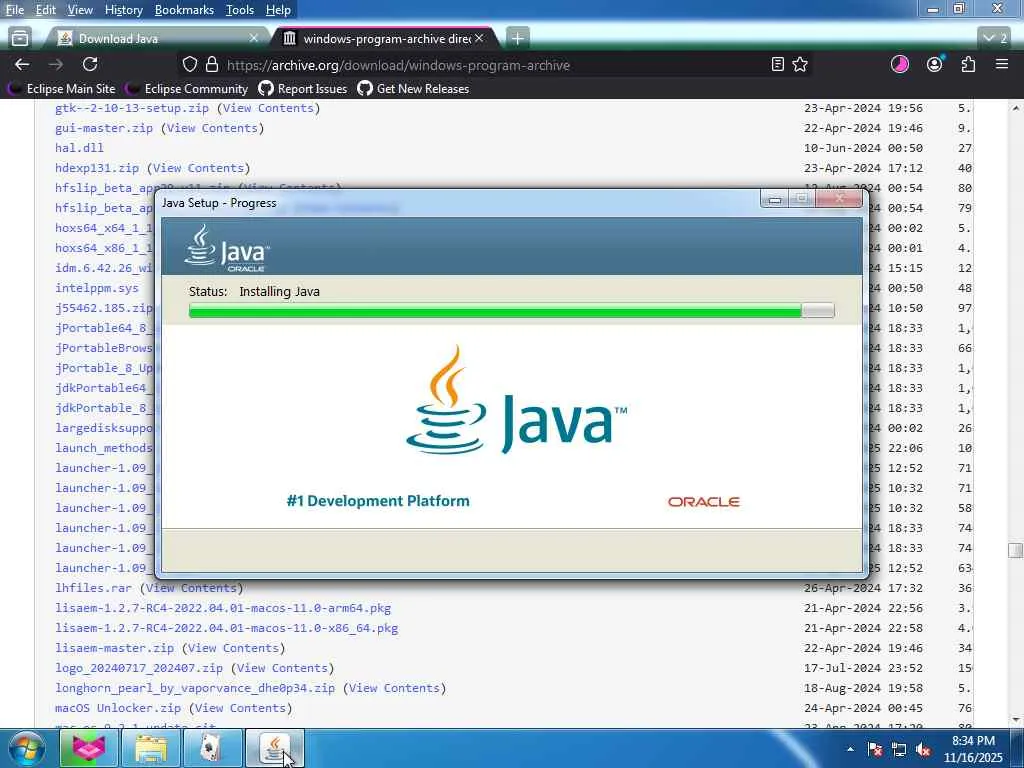Download logo_20240717_202407.zip

pos(139,668)
